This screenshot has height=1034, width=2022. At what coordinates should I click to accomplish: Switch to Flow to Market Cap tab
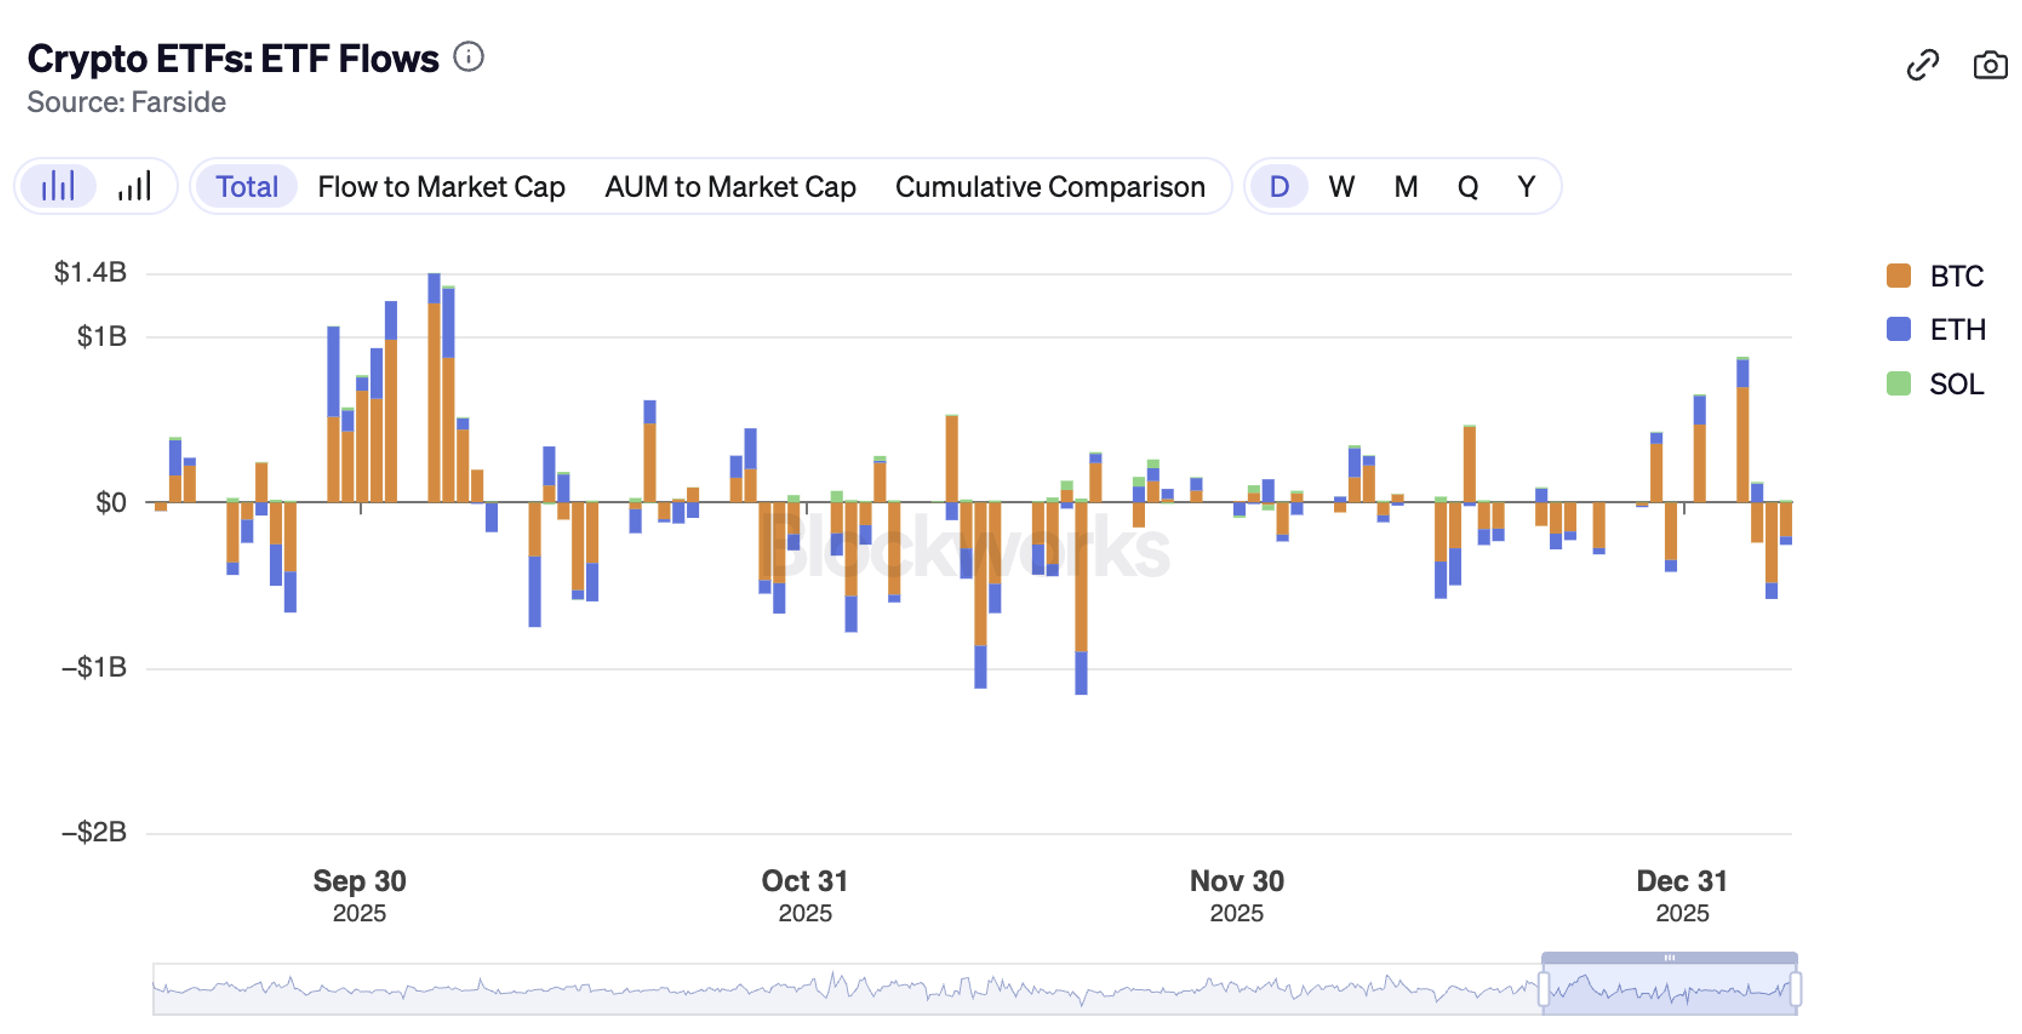441,187
